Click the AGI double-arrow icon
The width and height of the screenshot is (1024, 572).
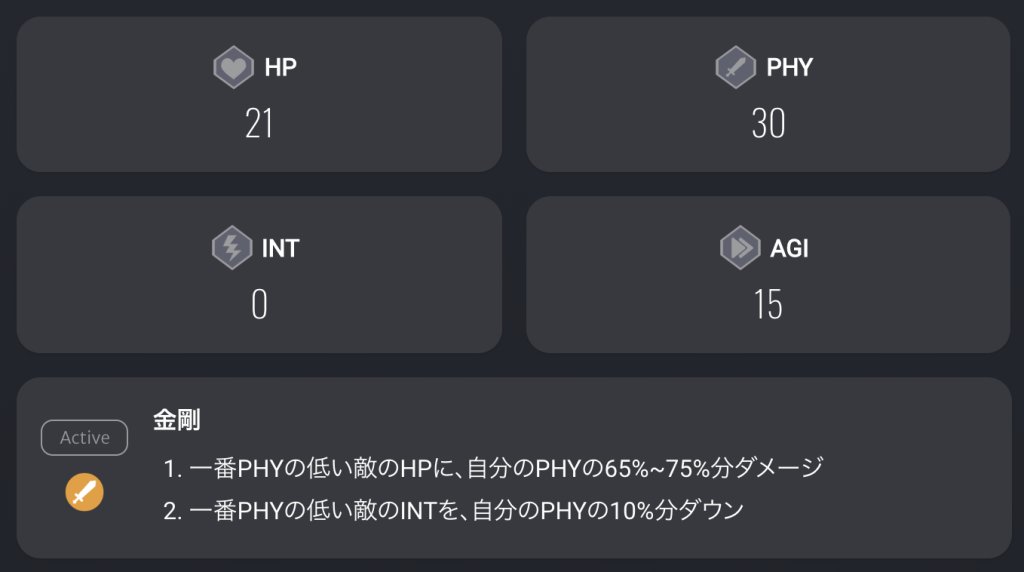click(x=740, y=248)
